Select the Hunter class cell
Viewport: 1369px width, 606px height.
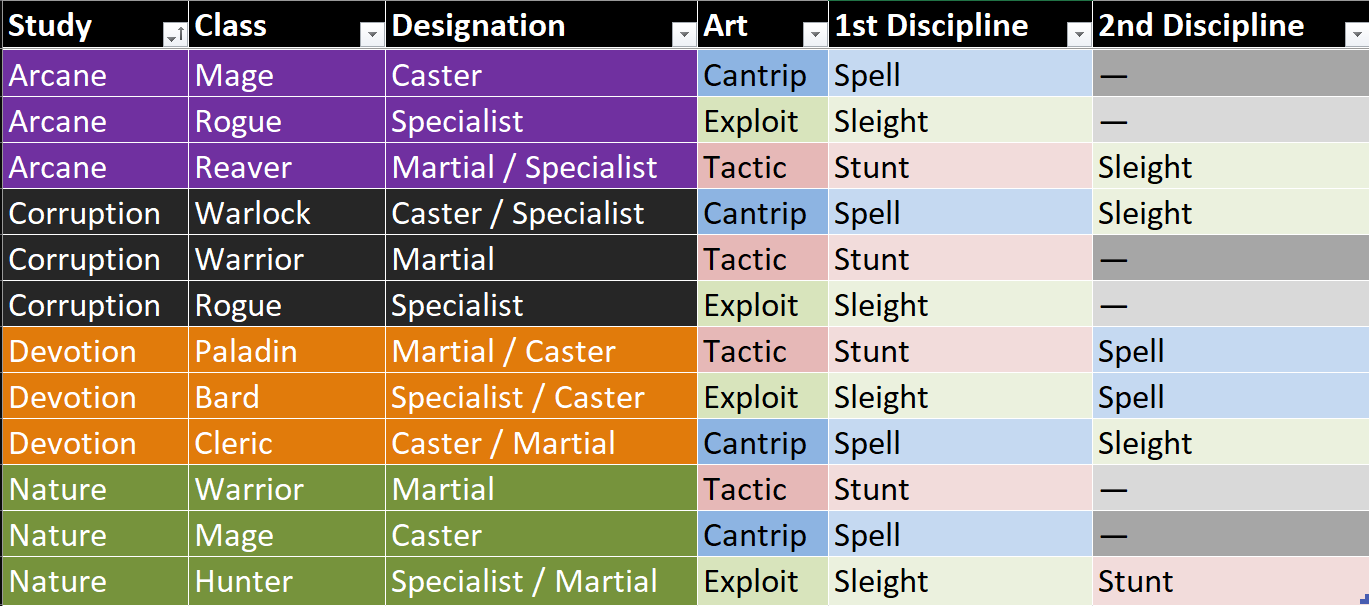click(x=287, y=581)
